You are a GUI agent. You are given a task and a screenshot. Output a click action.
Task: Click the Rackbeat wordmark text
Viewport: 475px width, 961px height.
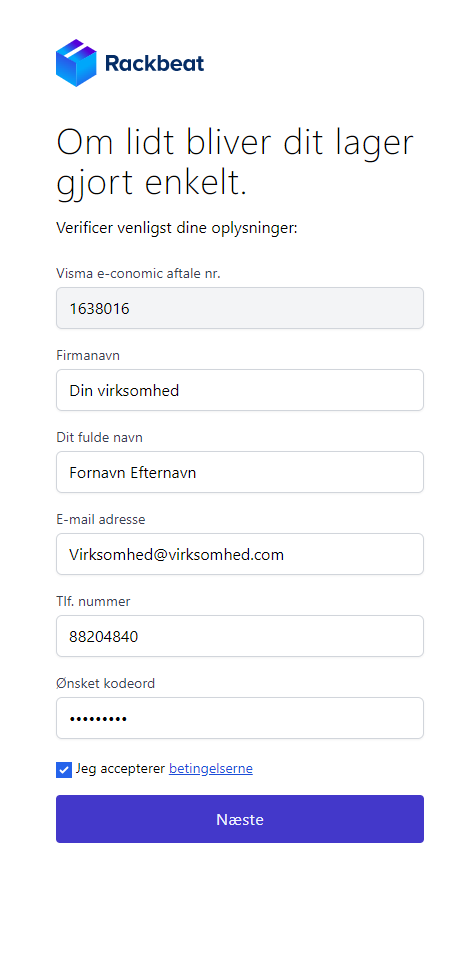pyautogui.click(x=154, y=63)
